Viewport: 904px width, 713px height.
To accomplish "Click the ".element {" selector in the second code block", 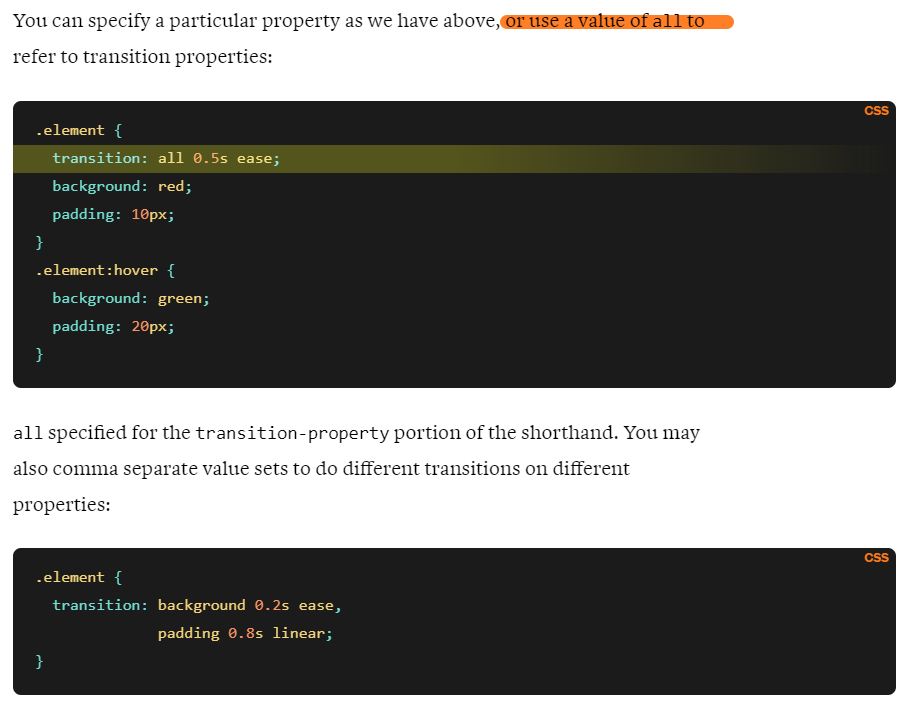I will tap(78, 577).
